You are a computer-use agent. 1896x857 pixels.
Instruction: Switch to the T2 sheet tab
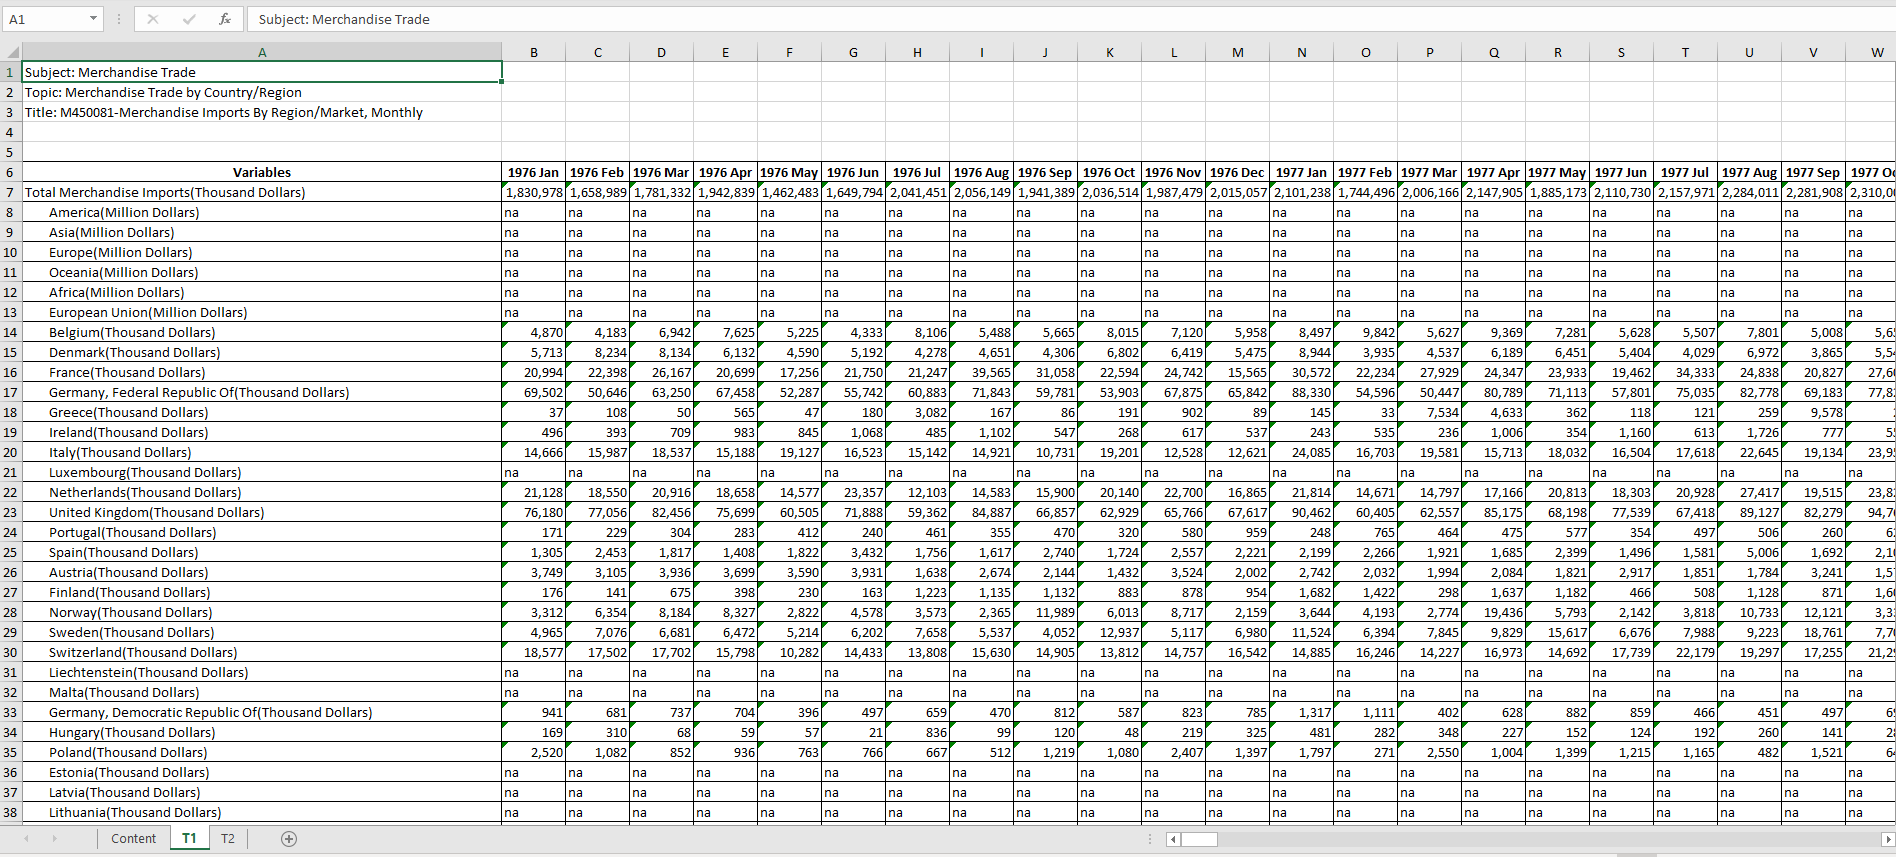(x=228, y=839)
